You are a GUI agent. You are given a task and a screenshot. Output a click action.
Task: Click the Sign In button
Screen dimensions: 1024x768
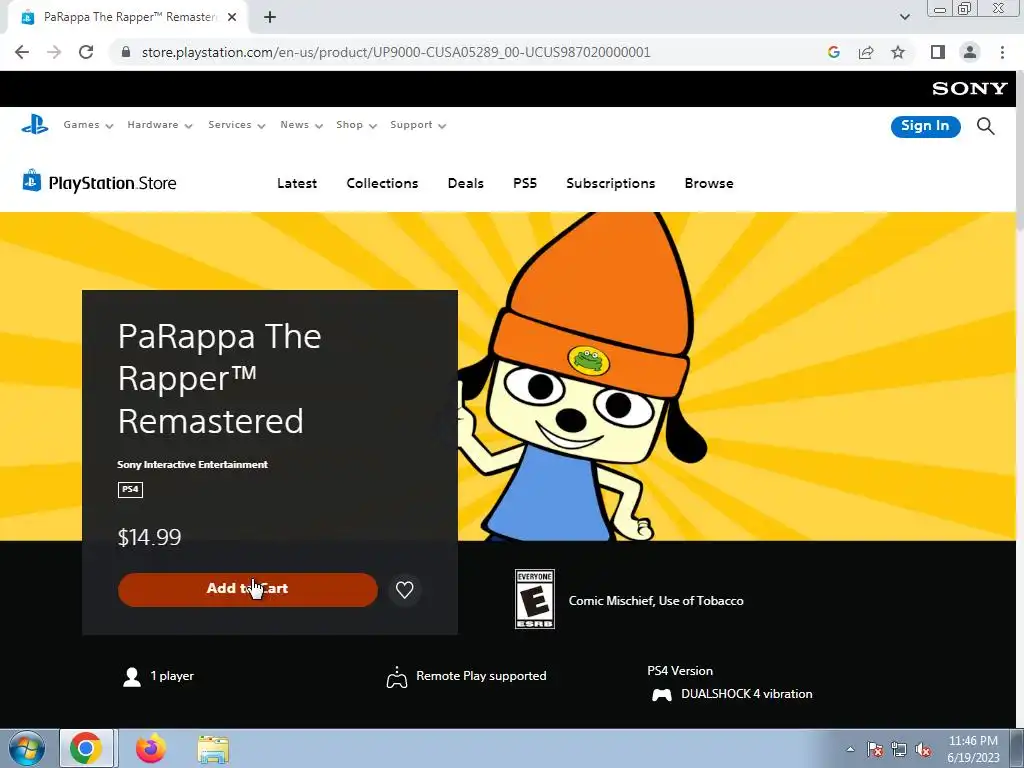925,126
